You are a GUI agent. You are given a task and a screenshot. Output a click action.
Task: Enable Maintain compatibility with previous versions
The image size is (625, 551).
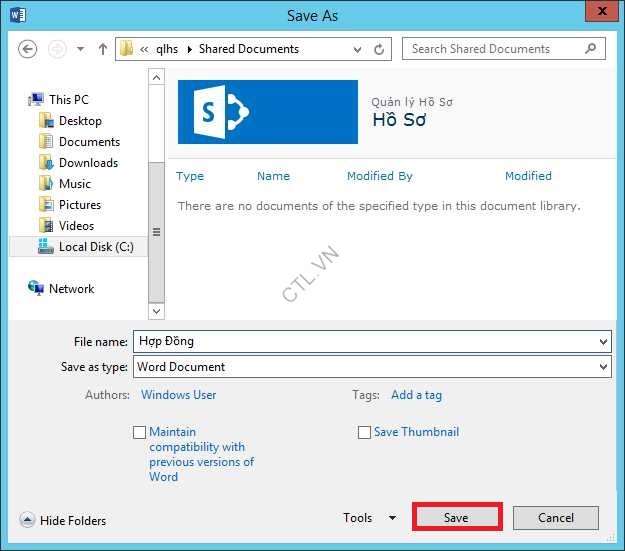pyautogui.click(x=139, y=432)
